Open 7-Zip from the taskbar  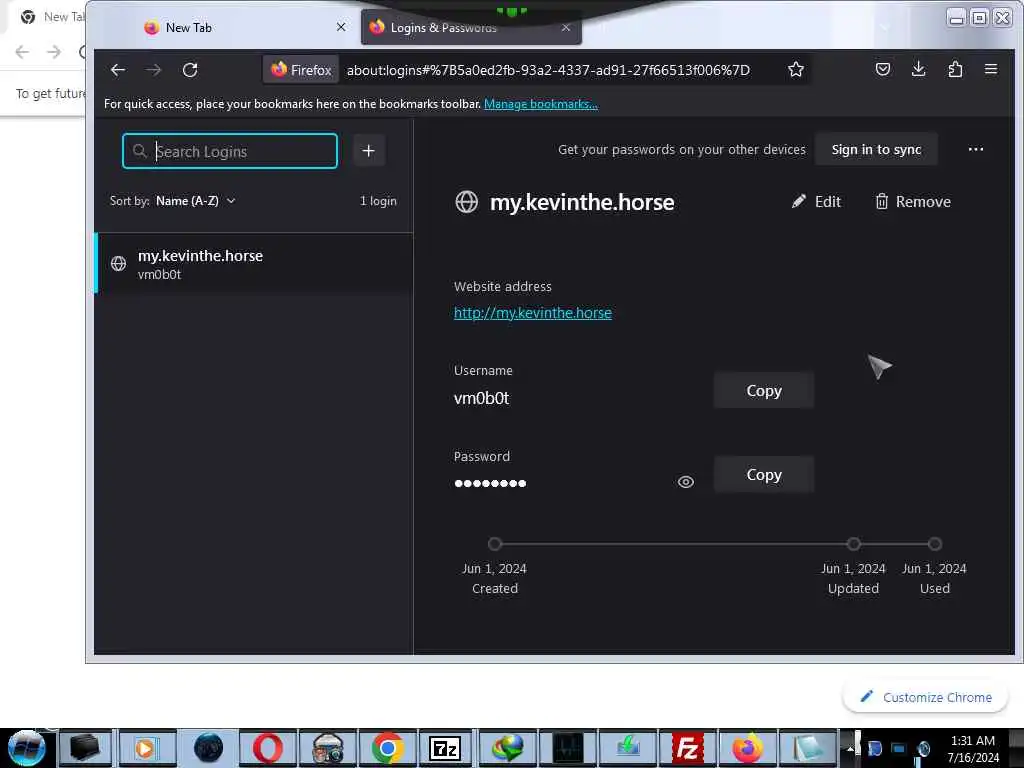(x=445, y=748)
